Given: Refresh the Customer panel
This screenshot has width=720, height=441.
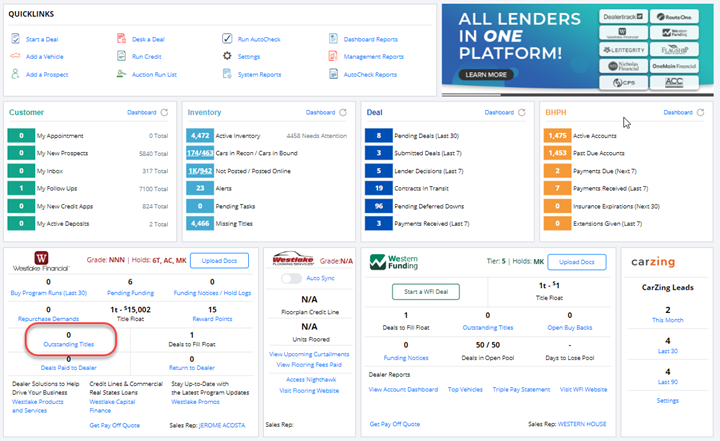Looking at the screenshot, I should click(164, 113).
